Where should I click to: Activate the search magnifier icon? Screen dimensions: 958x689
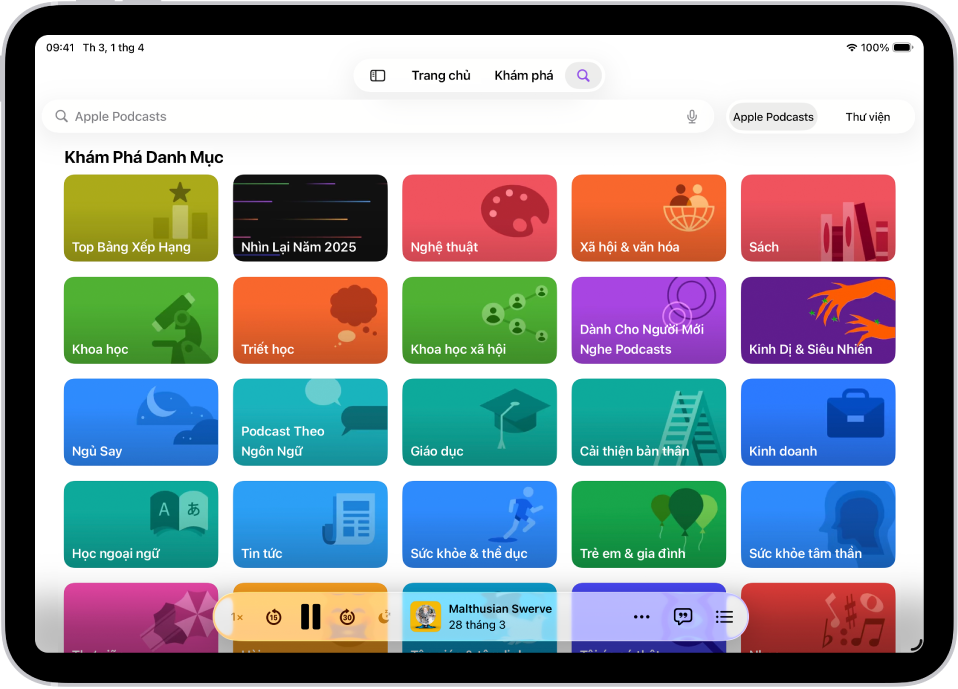pos(583,74)
